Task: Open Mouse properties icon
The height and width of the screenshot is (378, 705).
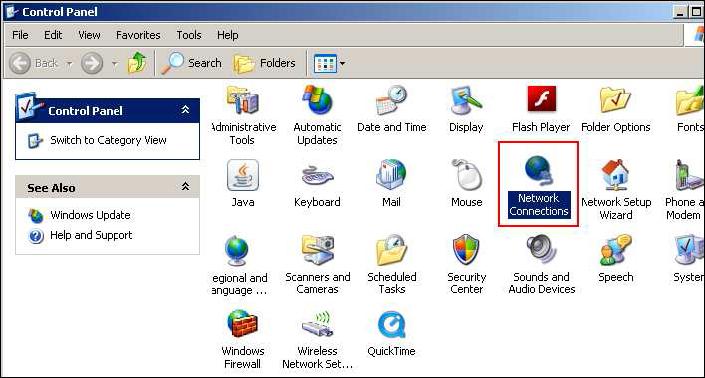Action: click(x=467, y=183)
